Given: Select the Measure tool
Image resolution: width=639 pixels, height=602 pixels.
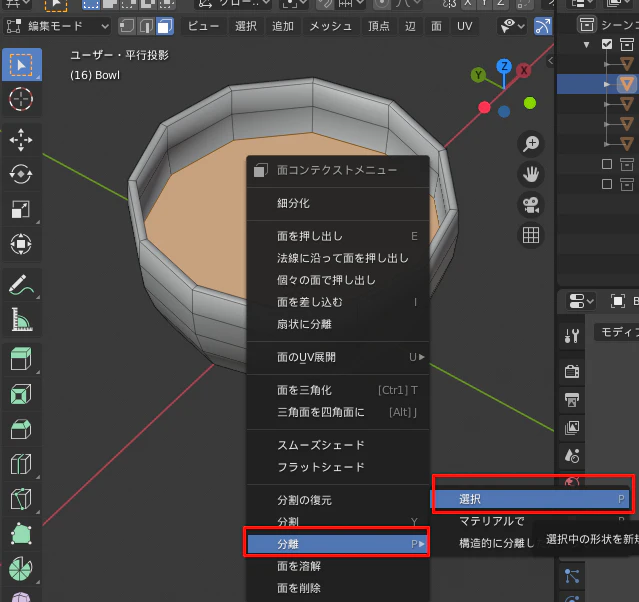Looking at the screenshot, I should tap(21, 320).
